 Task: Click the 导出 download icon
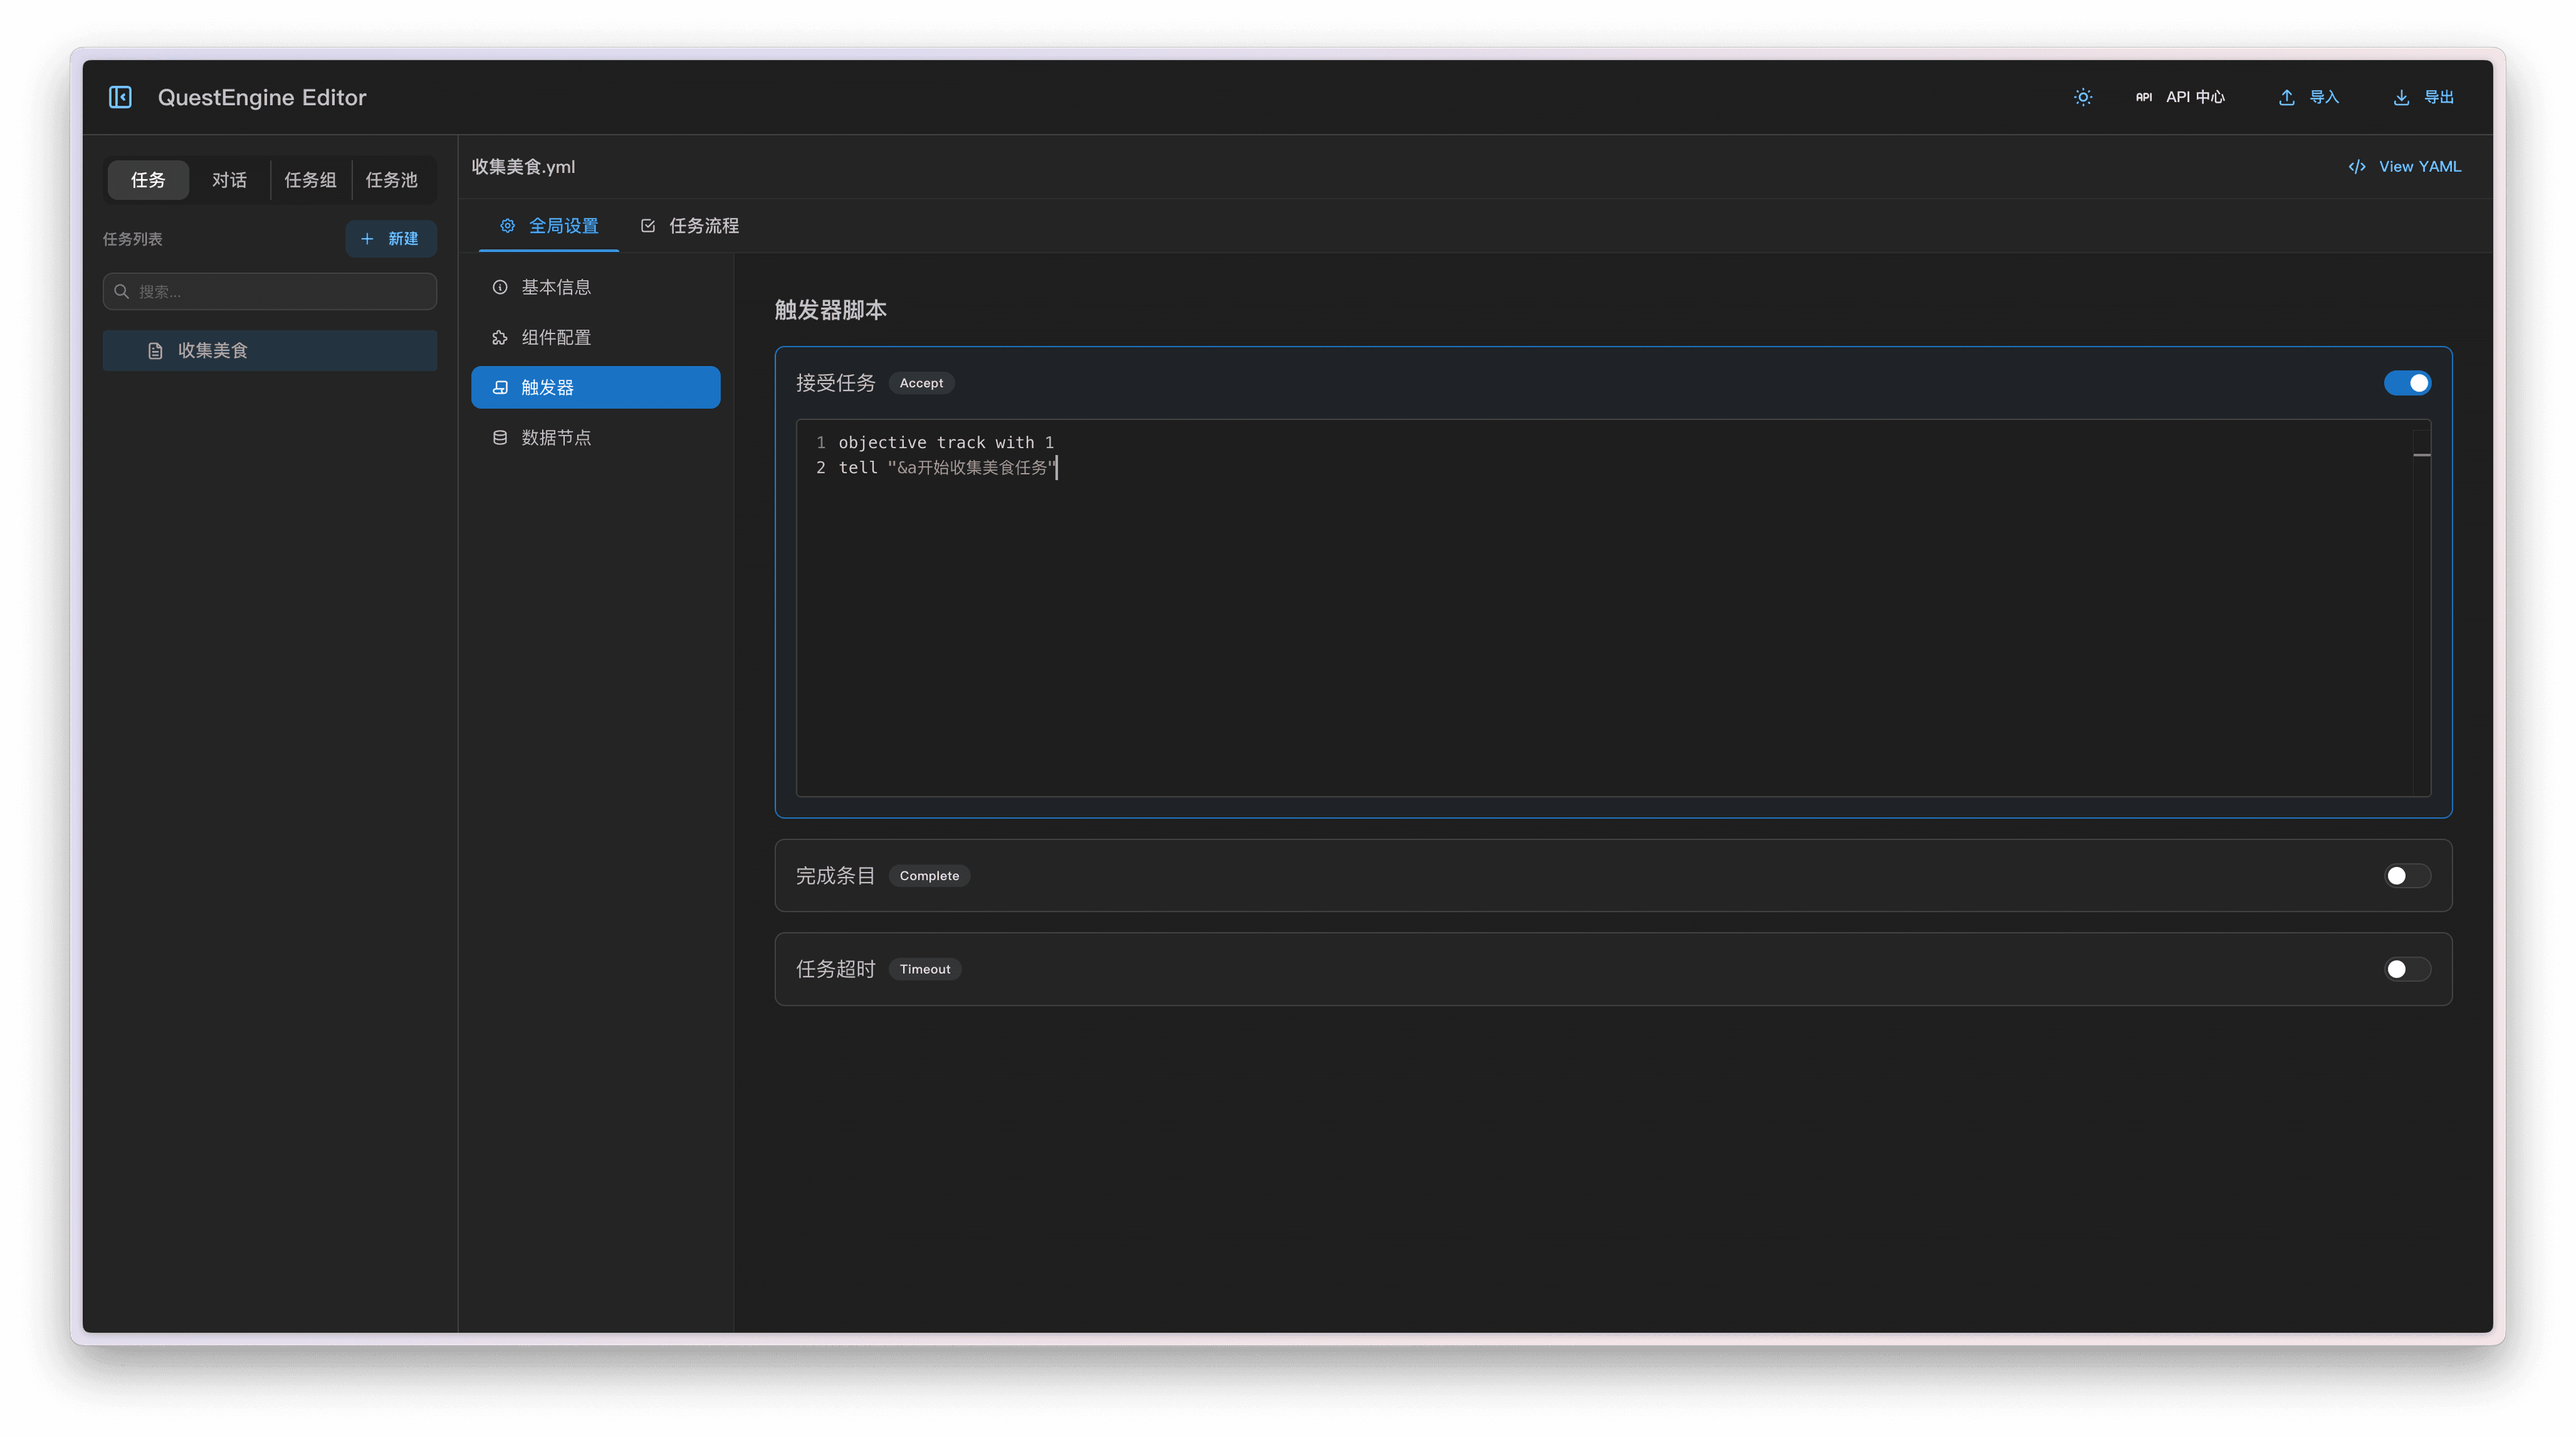pyautogui.click(x=2401, y=97)
